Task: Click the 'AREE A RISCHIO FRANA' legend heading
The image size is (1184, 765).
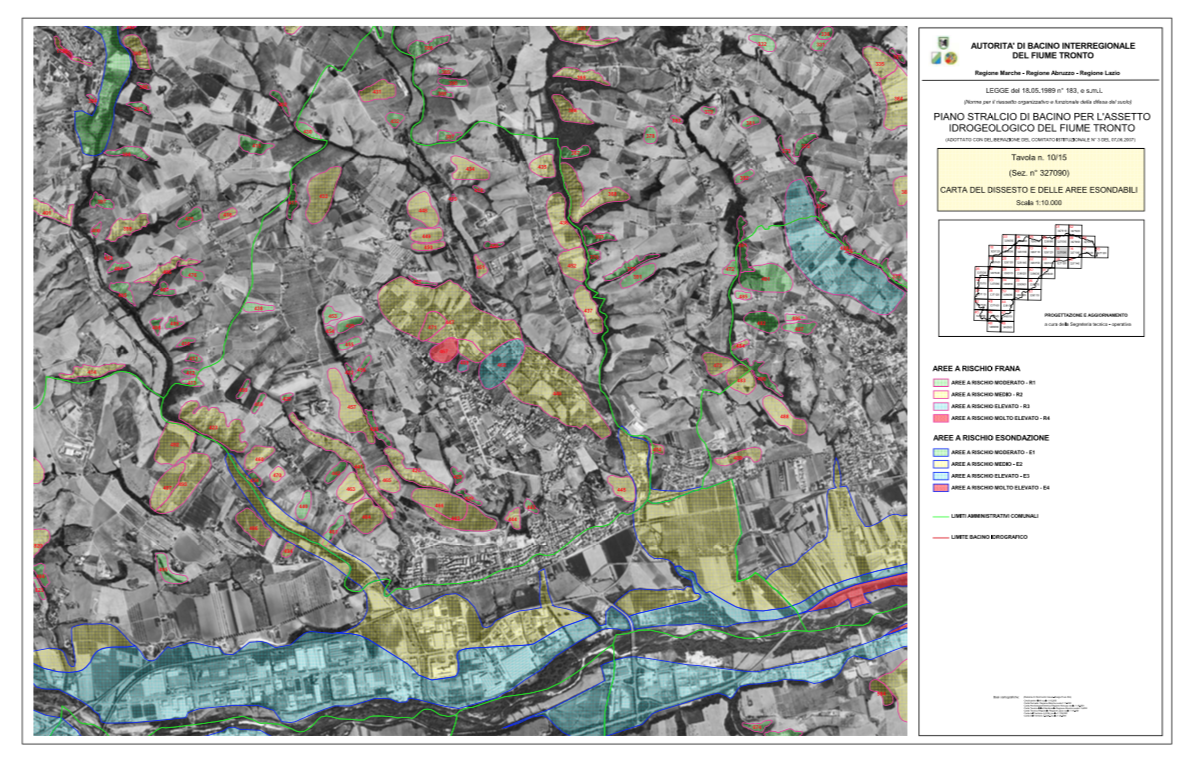Action: [x=976, y=369]
